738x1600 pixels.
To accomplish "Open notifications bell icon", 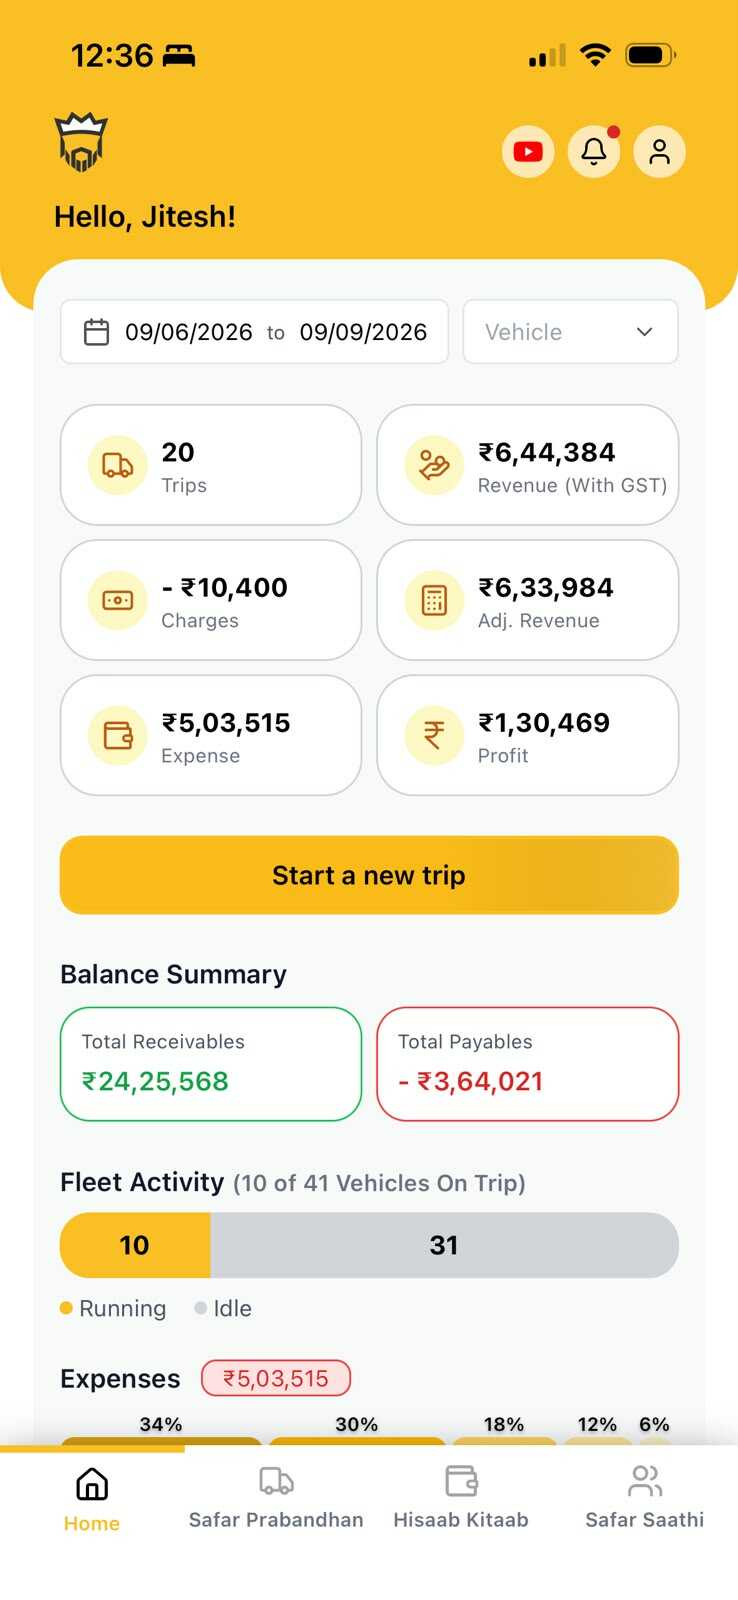I will 594,152.
